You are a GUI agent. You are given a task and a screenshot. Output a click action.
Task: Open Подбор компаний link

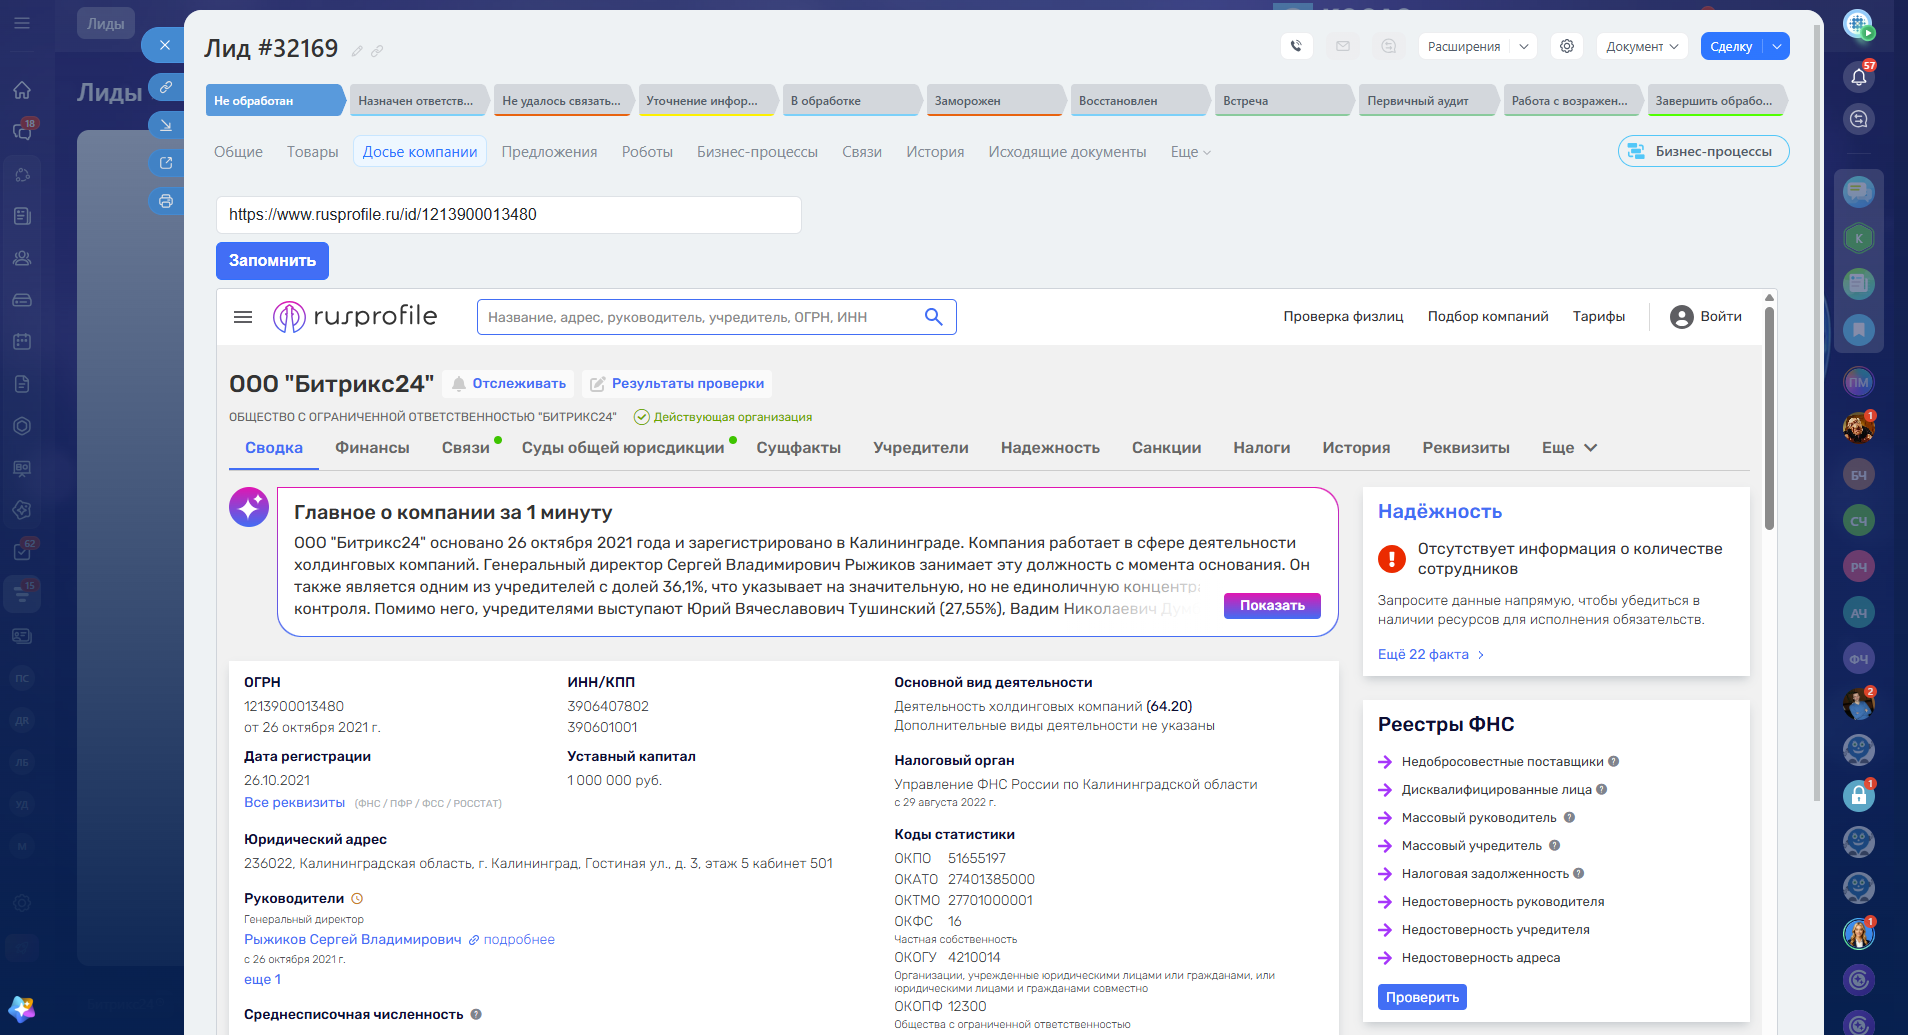1488,317
